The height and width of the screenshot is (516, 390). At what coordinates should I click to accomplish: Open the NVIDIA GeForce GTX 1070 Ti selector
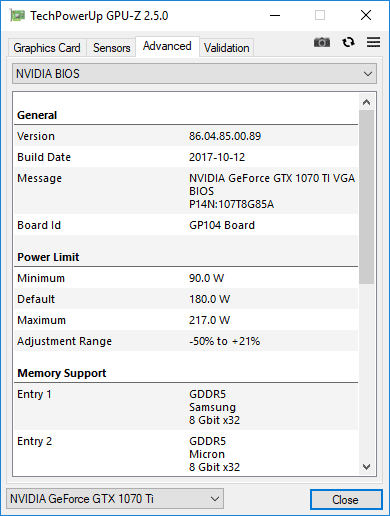click(x=115, y=499)
